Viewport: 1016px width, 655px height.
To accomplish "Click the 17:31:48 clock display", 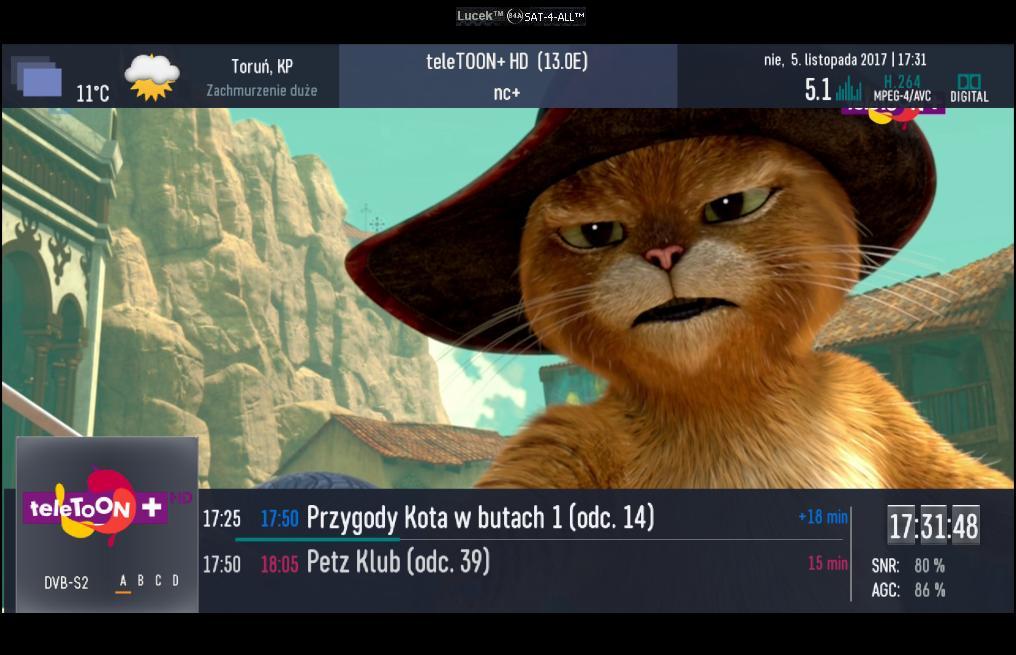I will pyautogui.click(x=933, y=525).
